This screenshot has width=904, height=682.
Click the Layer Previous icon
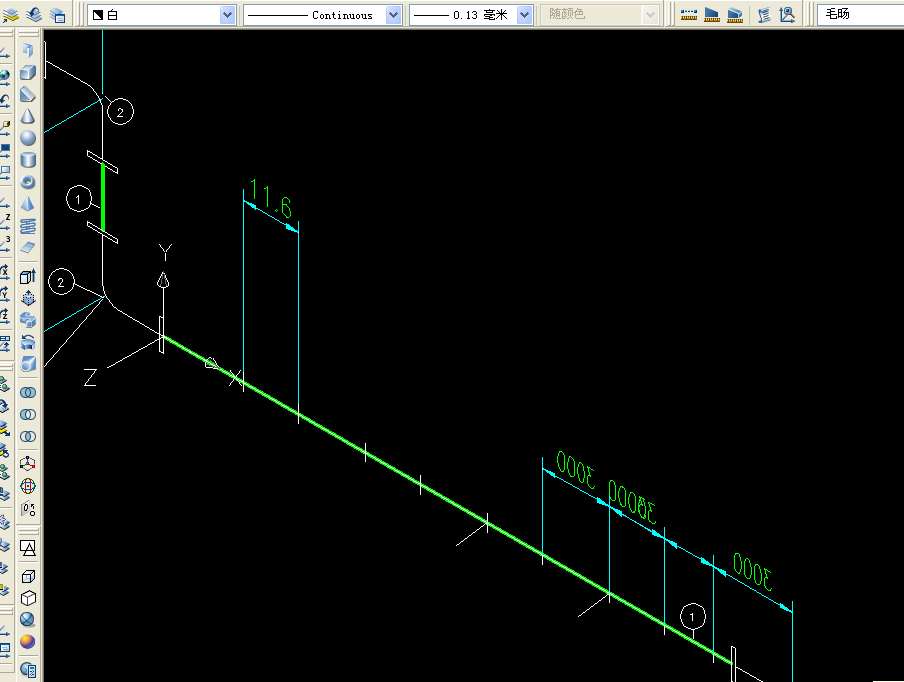[x=34, y=14]
